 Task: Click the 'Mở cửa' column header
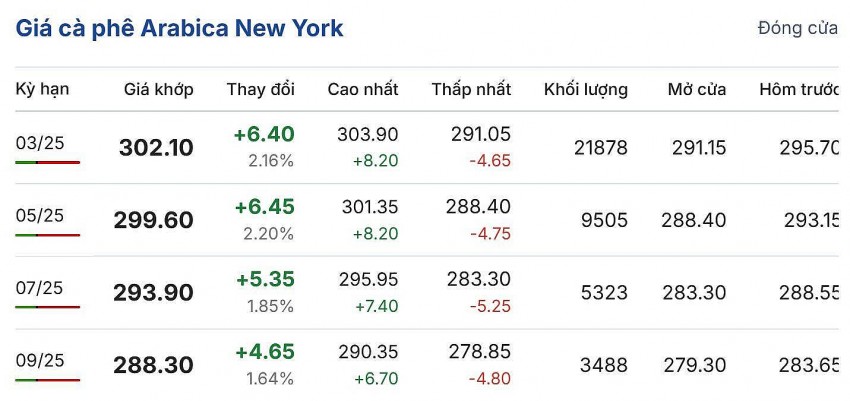pyautogui.click(x=697, y=89)
